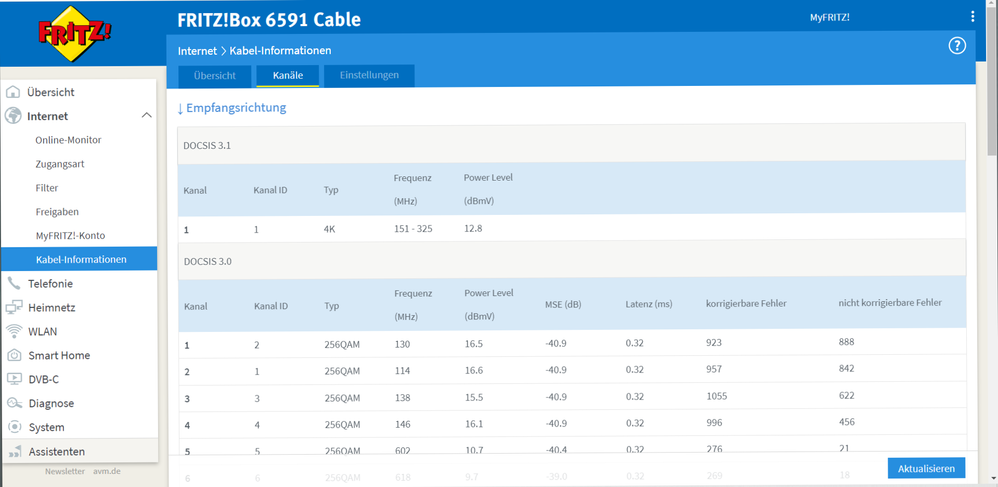This screenshot has height=487, width=998.
Task: Collapse the Internet menu chevron
Action: [x=146, y=116]
